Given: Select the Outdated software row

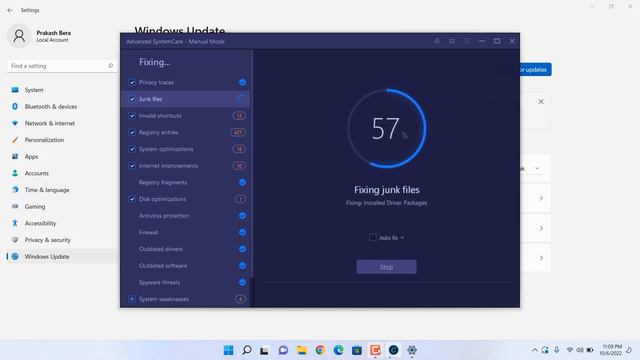Looking at the screenshot, I should pos(186,266).
